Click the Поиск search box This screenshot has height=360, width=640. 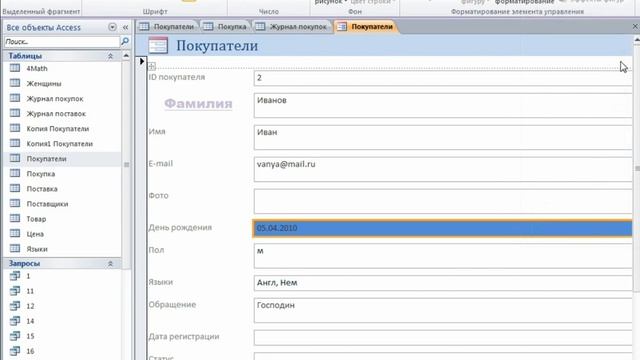(62, 42)
